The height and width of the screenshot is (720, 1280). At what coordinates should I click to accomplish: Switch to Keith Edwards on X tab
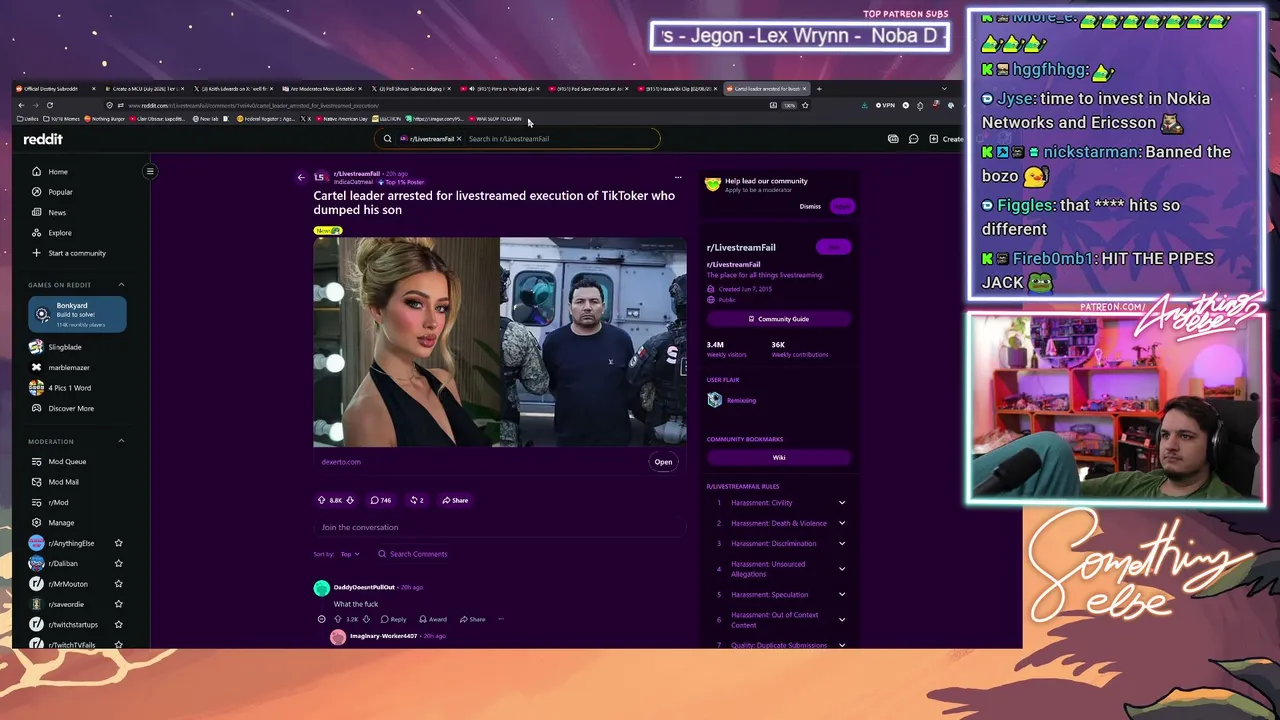[x=234, y=89]
